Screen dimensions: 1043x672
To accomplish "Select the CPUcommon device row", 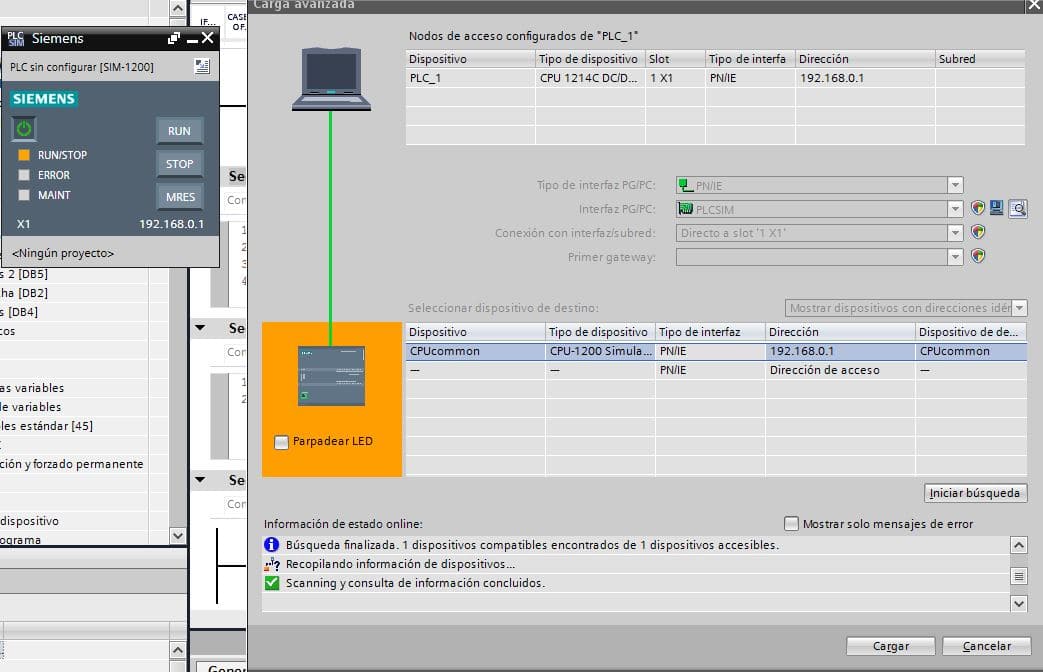I will (x=716, y=351).
